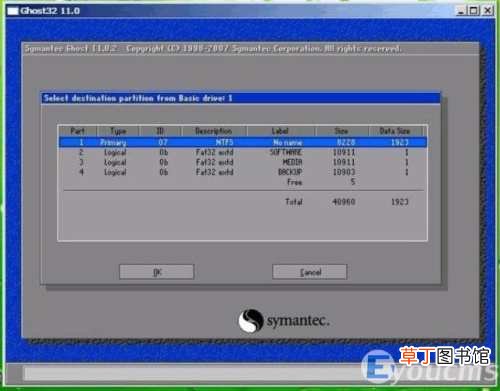Close the Ghost32 window
This screenshot has width=500, height=391.
tap(487, 11)
